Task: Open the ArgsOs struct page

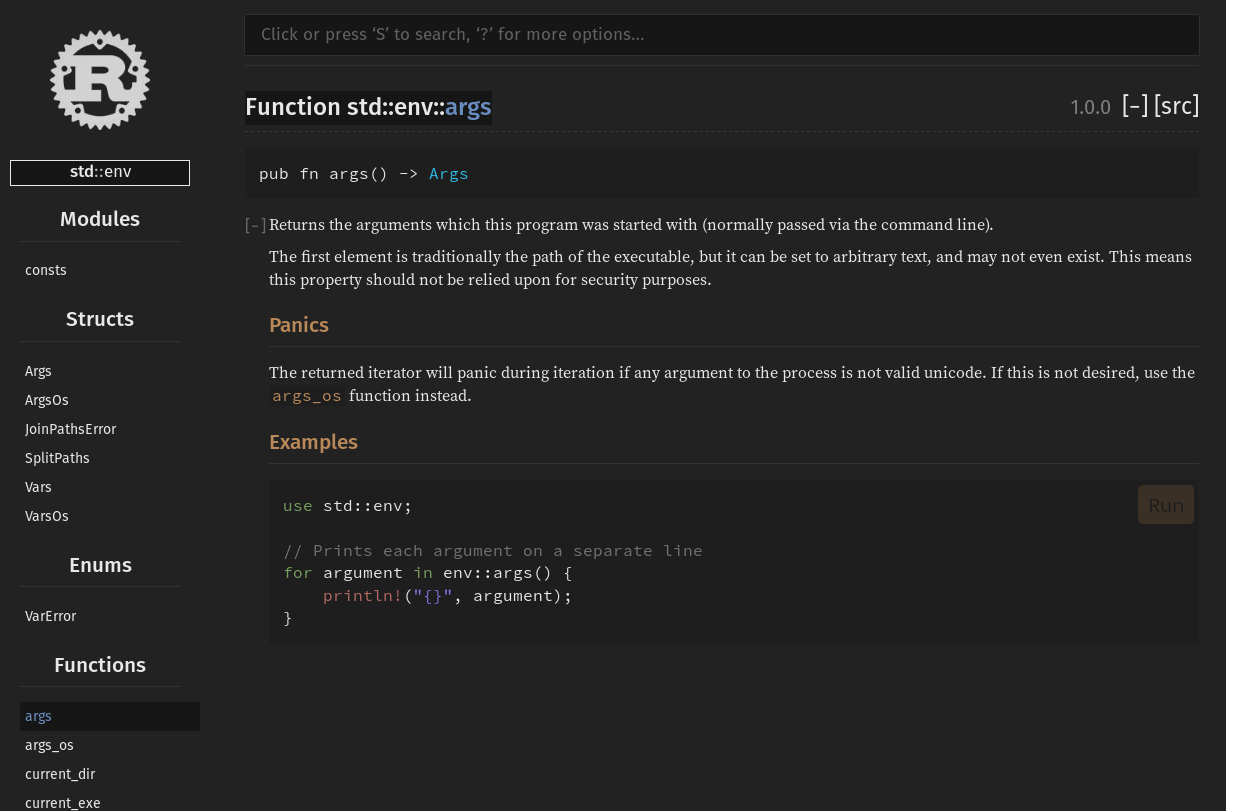Action: pos(46,400)
